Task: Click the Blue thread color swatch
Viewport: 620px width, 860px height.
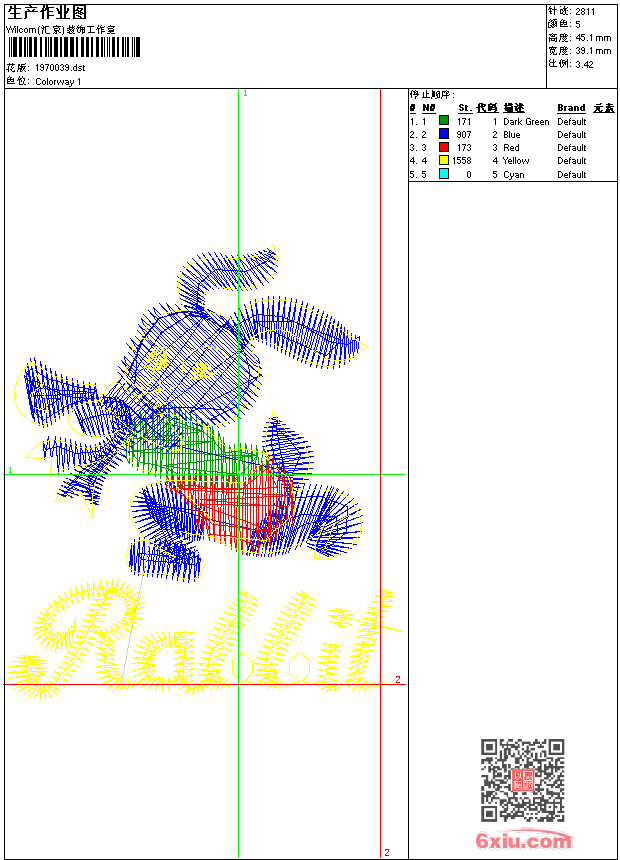Action: pyautogui.click(x=444, y=134)
